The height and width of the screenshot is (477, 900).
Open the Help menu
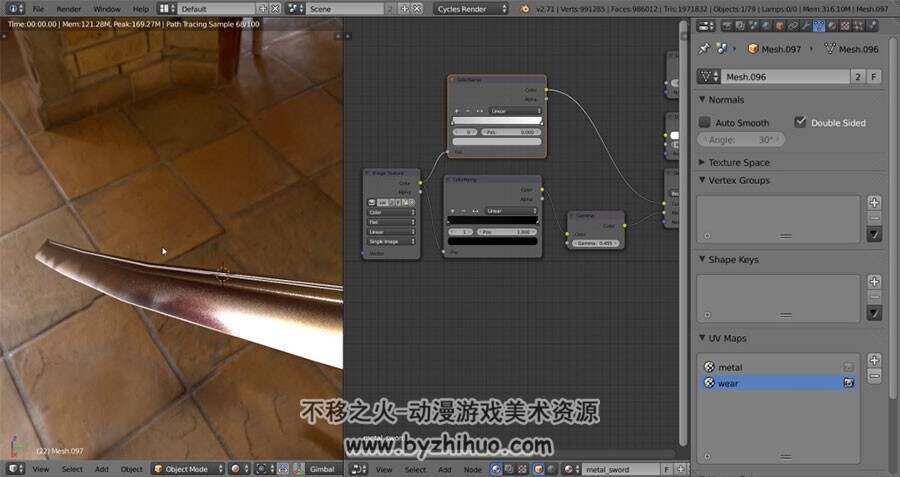(x=141, y=9)
